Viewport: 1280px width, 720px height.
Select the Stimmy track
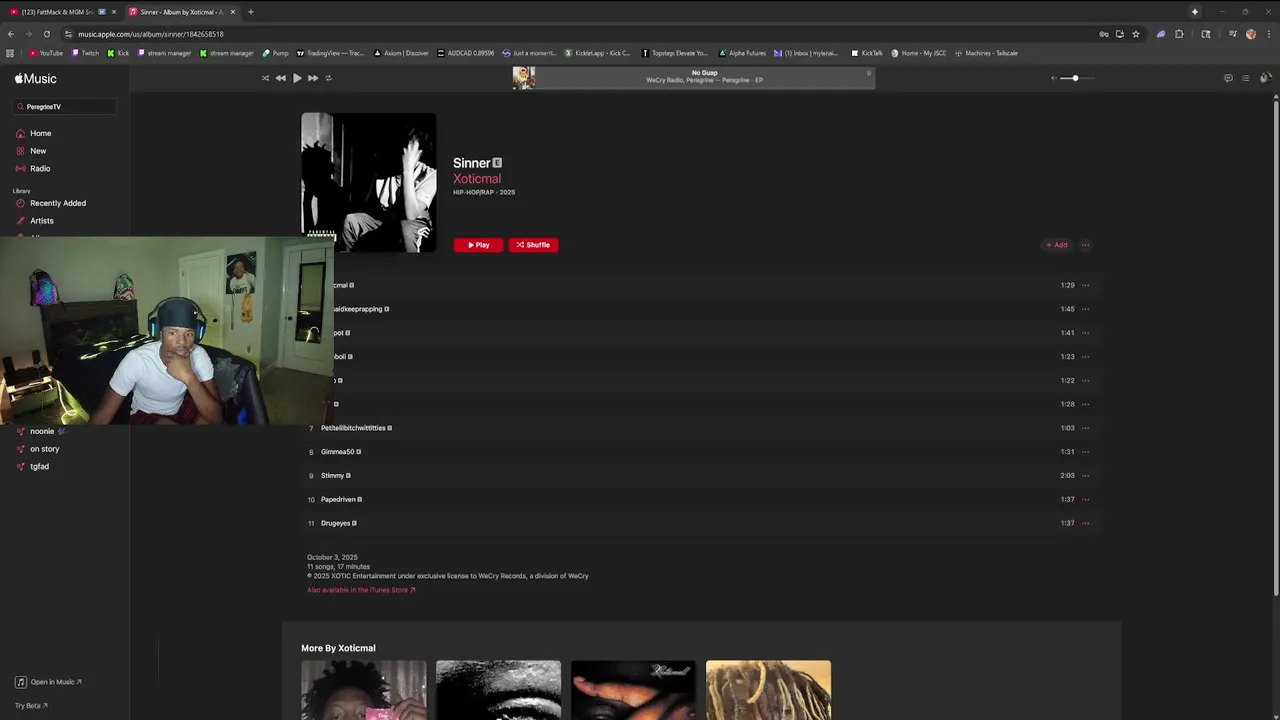point(700,476)
